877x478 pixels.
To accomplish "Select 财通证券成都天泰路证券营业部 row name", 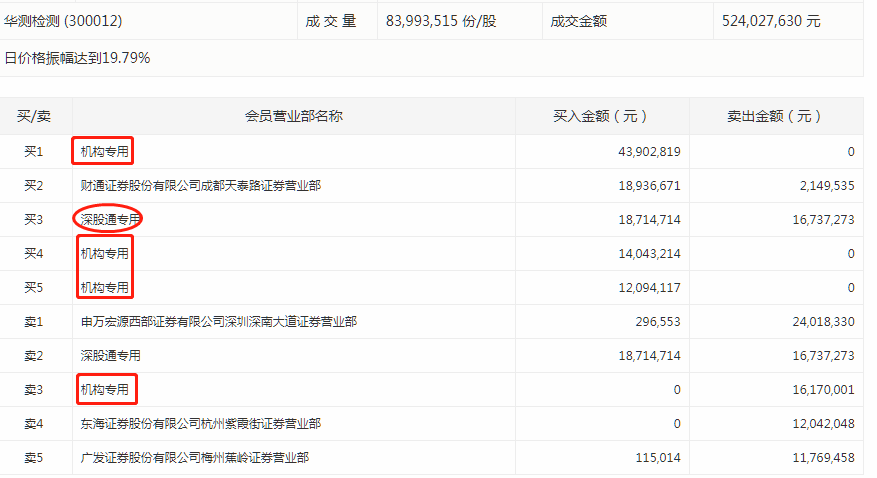I will [x=200, y=186].
